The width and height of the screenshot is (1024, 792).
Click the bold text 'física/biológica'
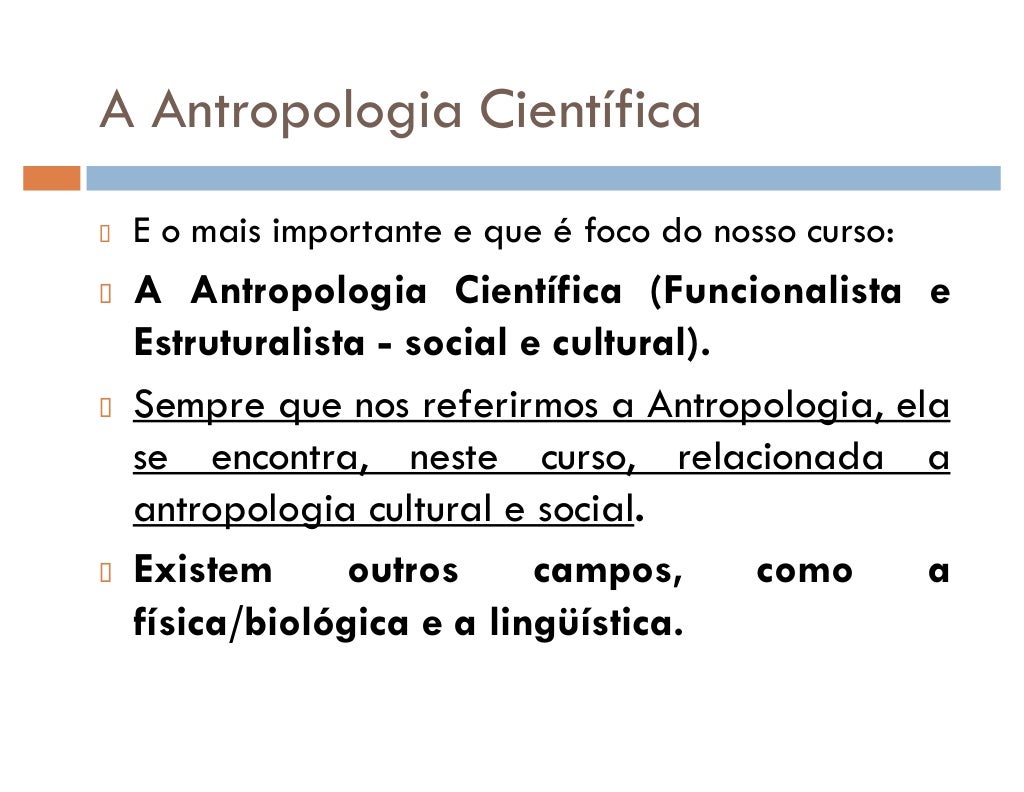point(271,622)
